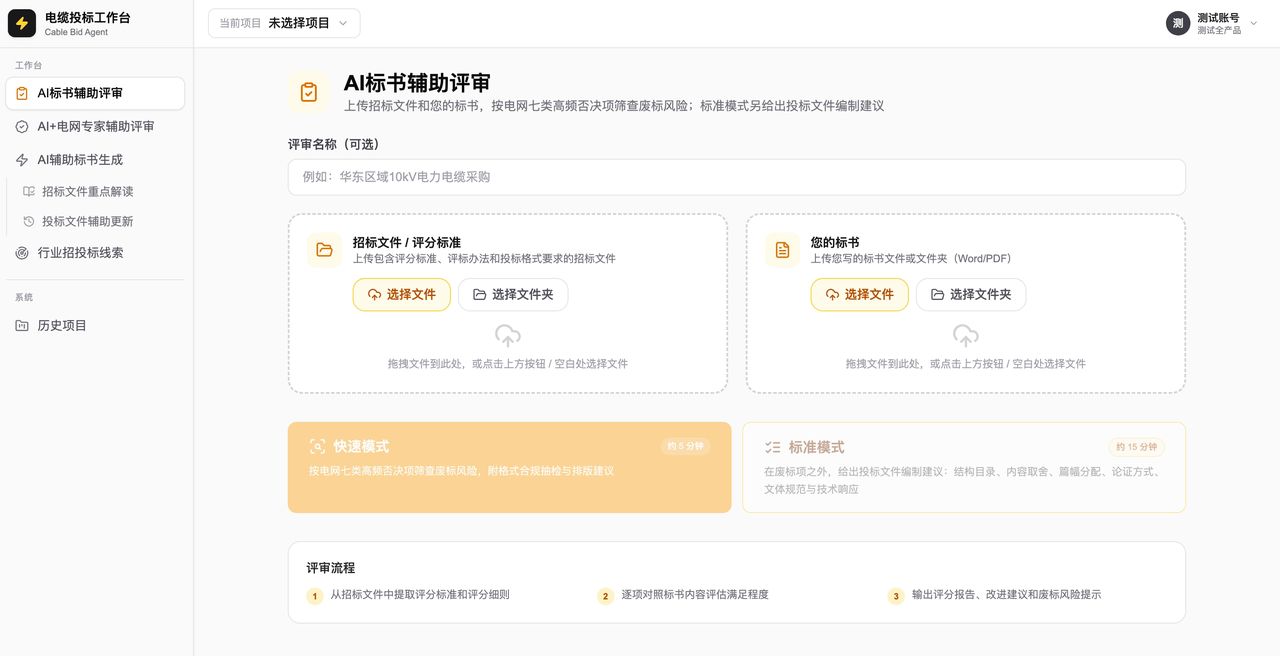The width and height of the screenshot is (1280, 656).
Task: Focus the 评审名称 input field
Action: click(x=737, y=177)
